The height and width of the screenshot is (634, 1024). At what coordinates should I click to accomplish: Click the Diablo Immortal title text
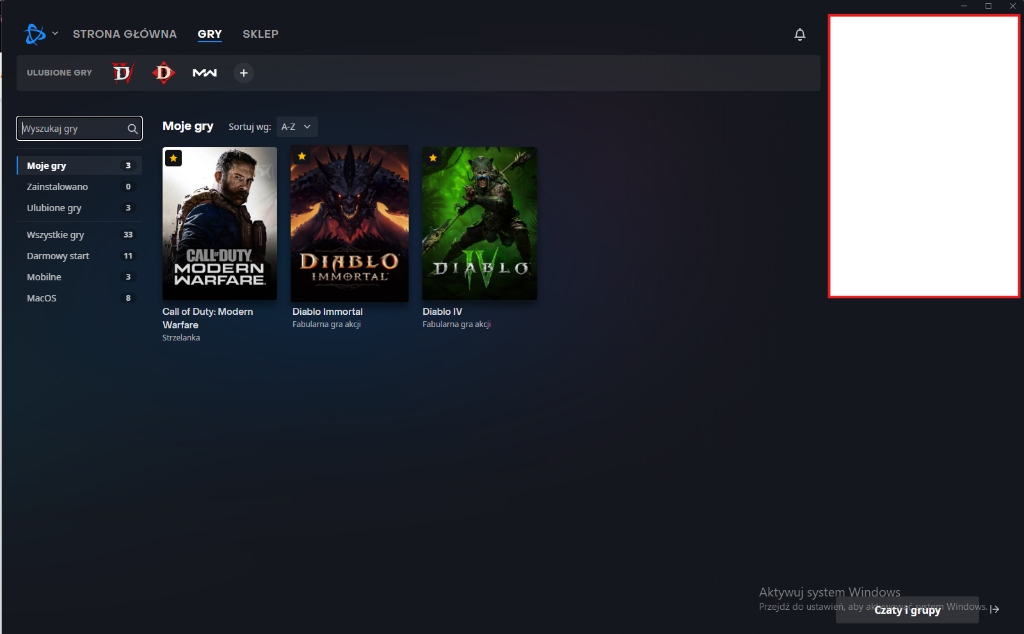(327, 311)
